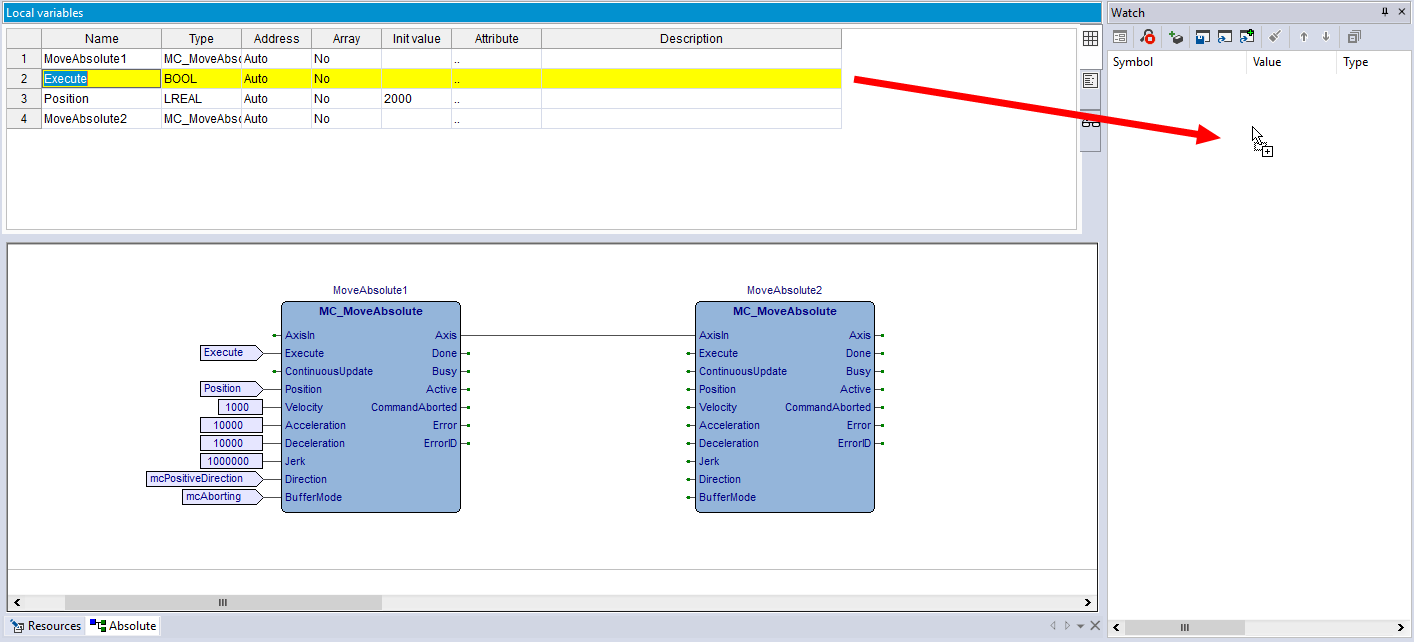Click the stop-forcing red circle icon
The height and width of the screenshot is (642, 1414).
point(1147,37)
